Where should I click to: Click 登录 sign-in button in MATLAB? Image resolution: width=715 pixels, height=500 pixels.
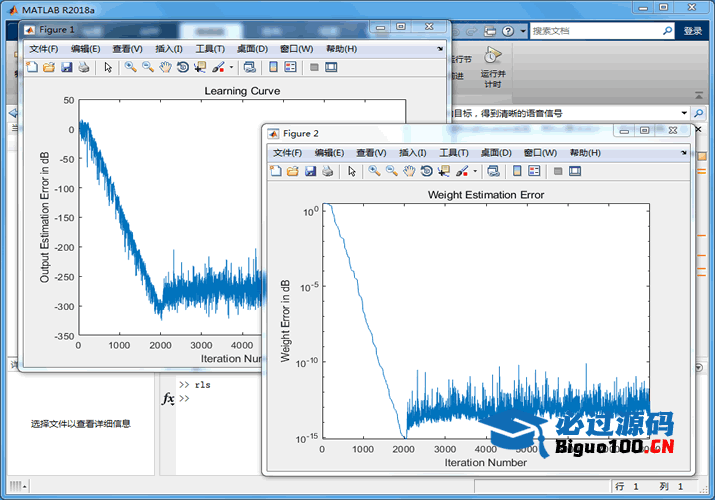pos(693,31)
